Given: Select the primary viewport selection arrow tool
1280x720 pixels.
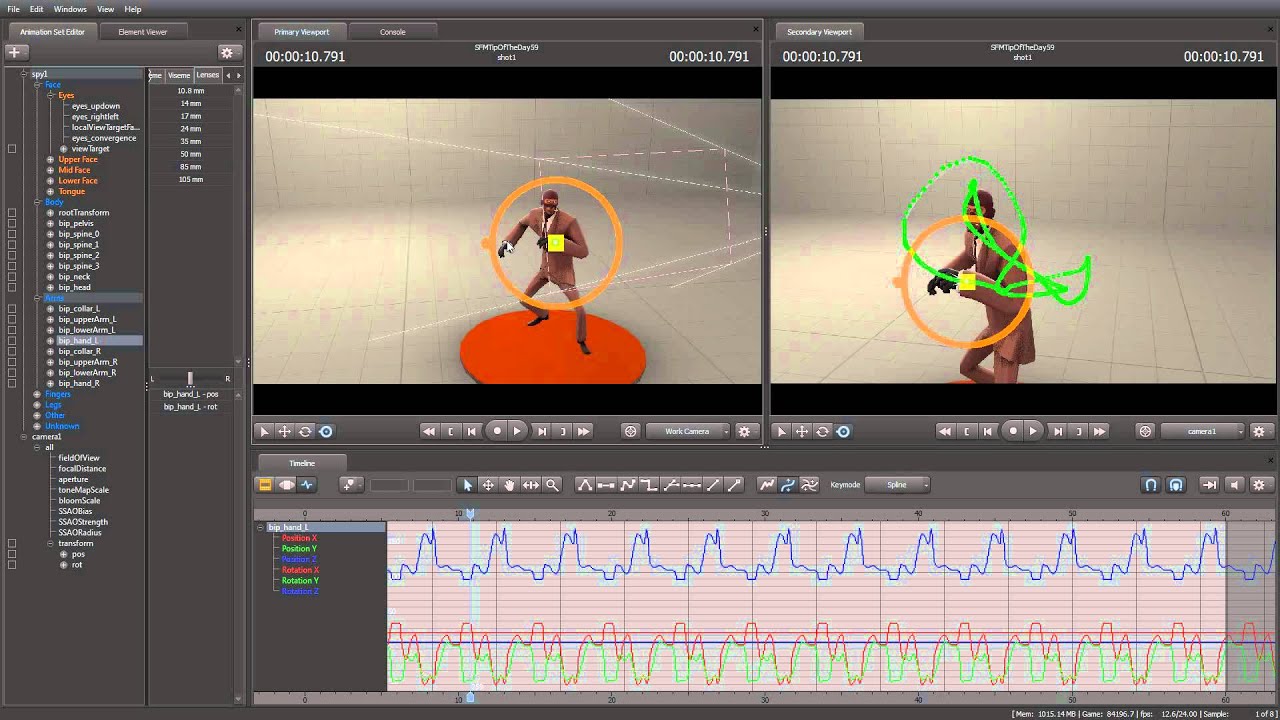Looking at the screenshot, I should tap(264, 431).
